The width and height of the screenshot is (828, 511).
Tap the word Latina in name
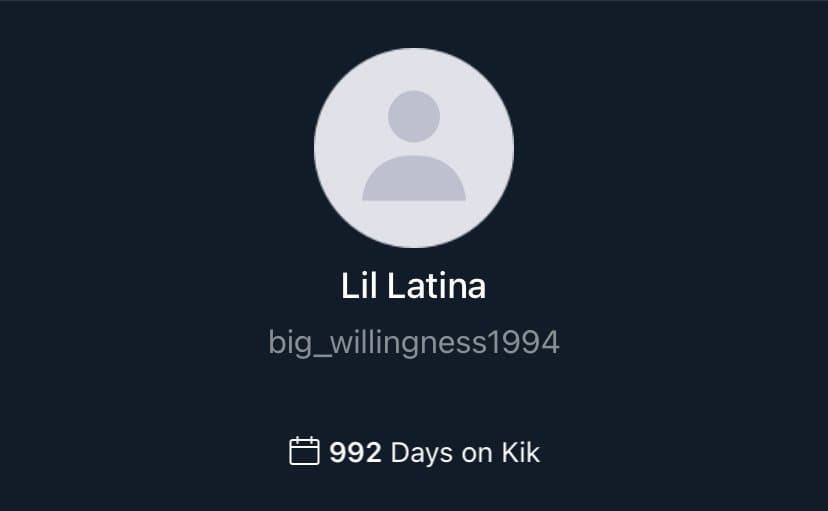(x=436, y=286)
